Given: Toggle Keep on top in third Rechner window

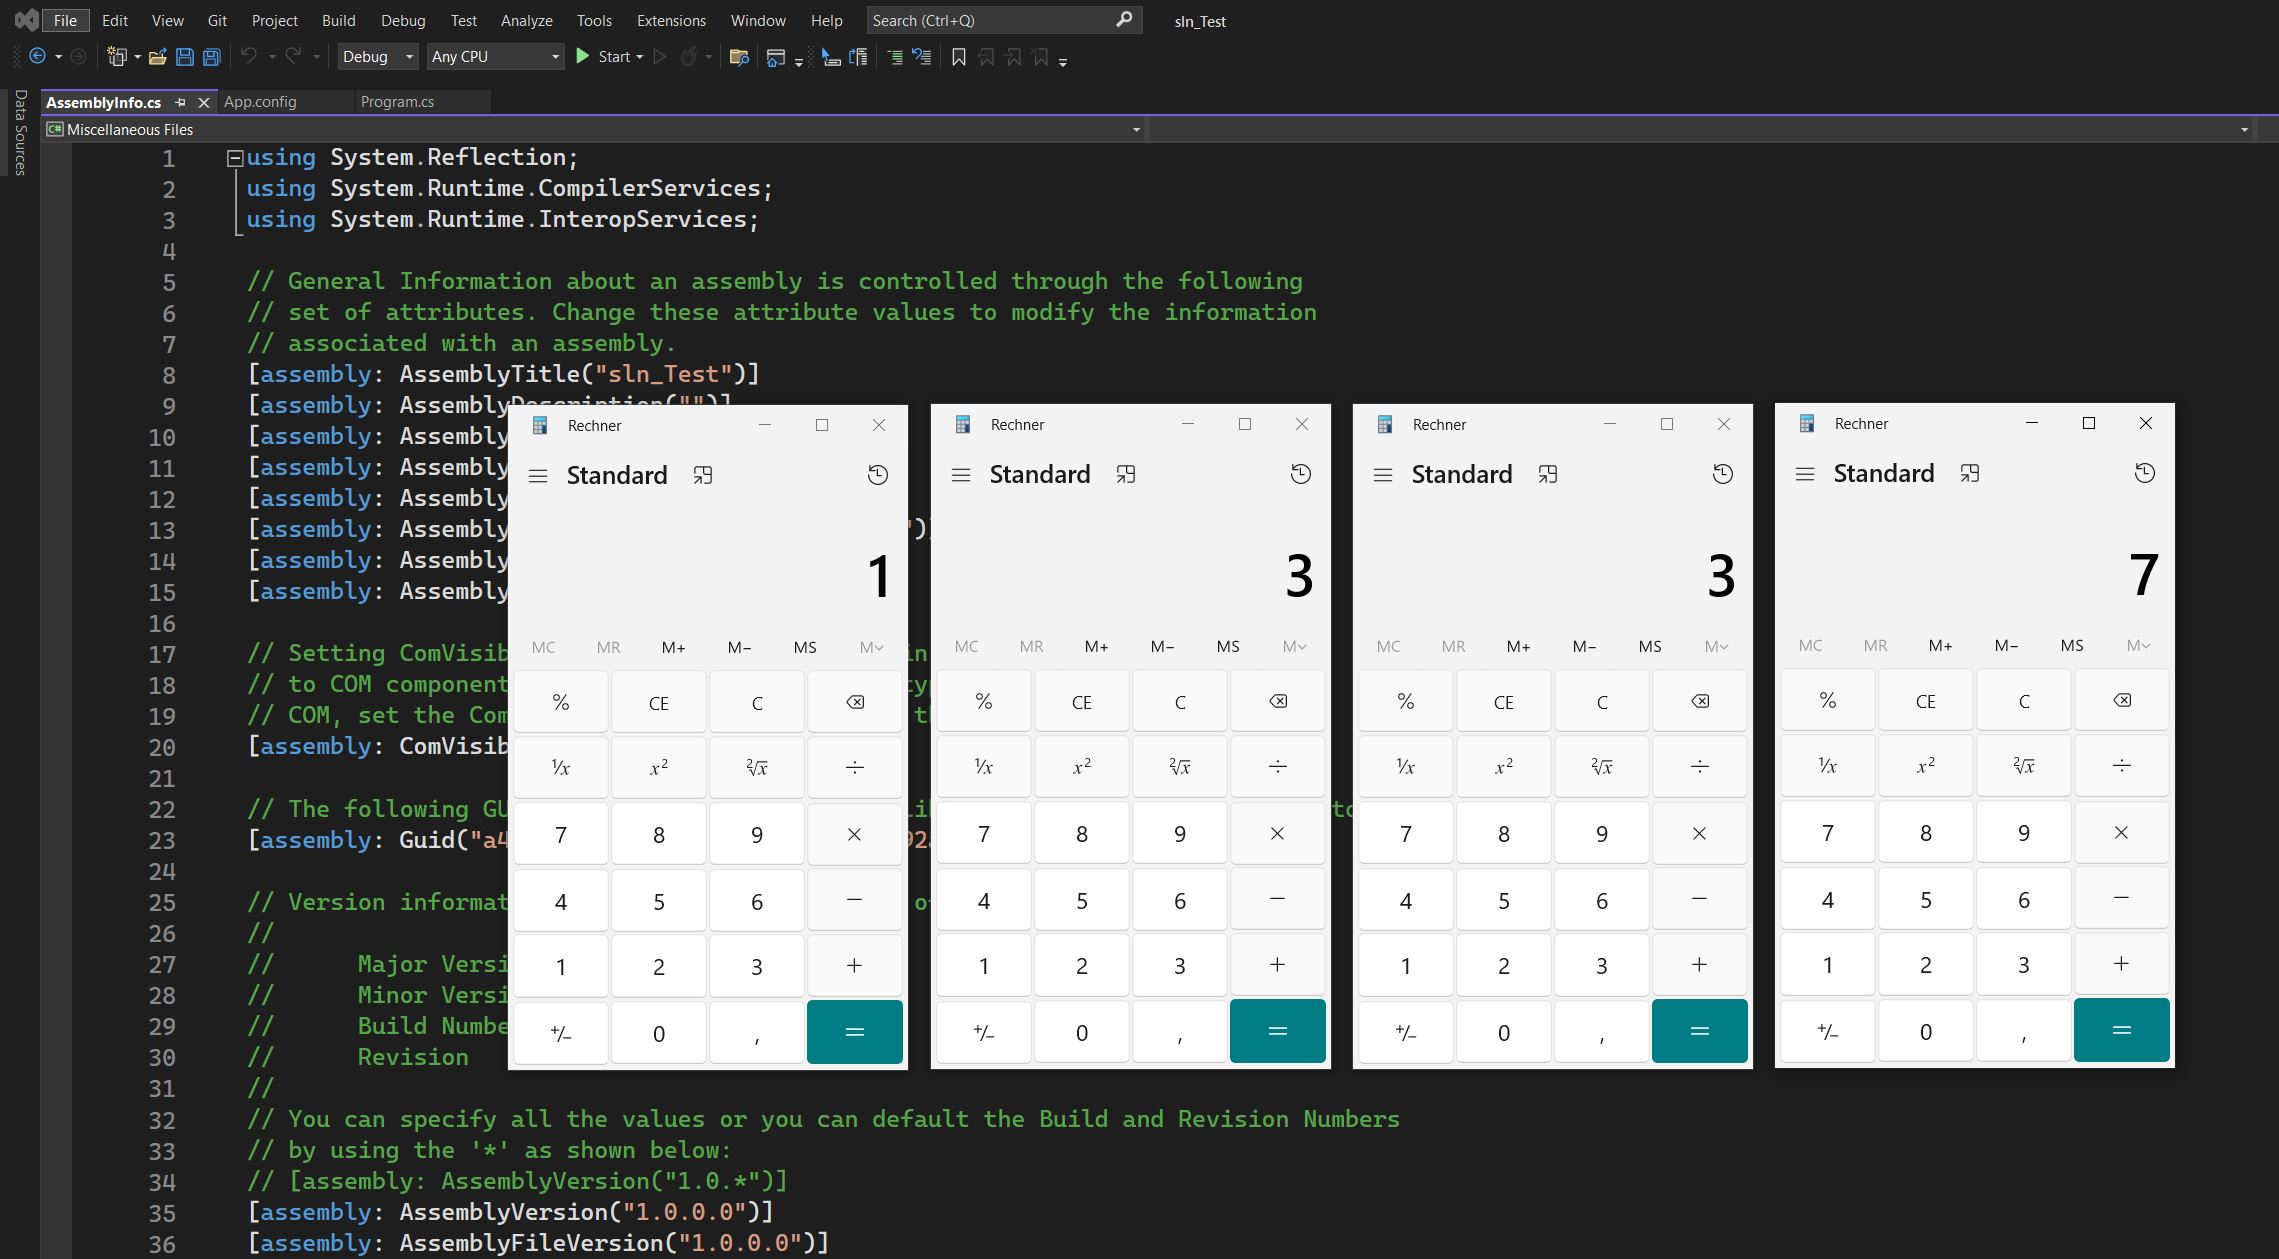Looking at the screenshot, I should pyautogui.click(x=1548, y=474).
